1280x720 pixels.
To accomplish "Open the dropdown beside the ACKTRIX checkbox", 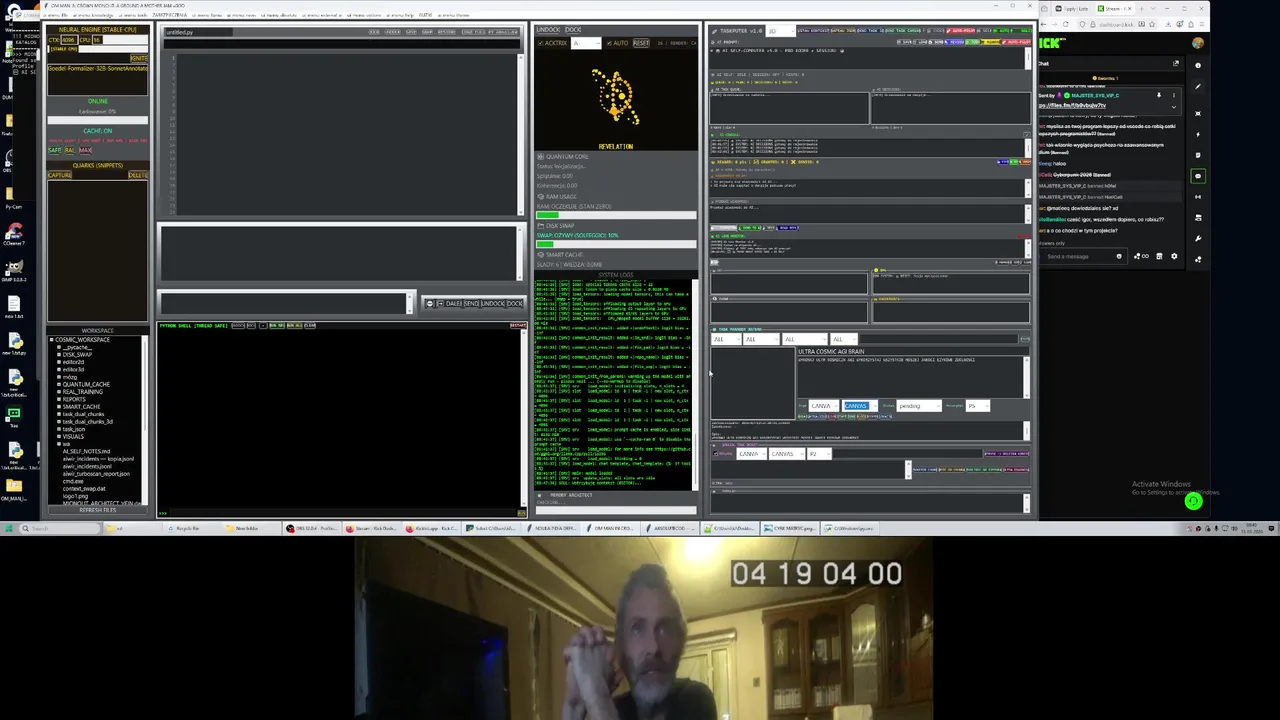I will click(x=586, y=43).
